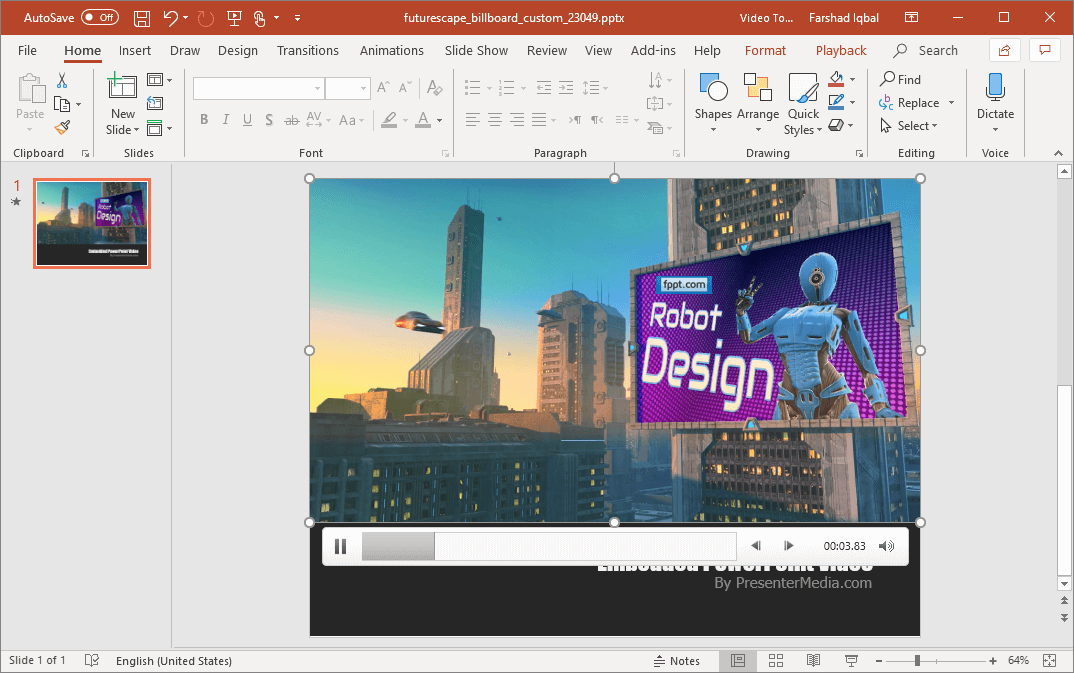Image resolution: width=1074 pixels, height=673 pixels.
Task: Open Reading View from status bar
Action: click(x=814, y=660)
